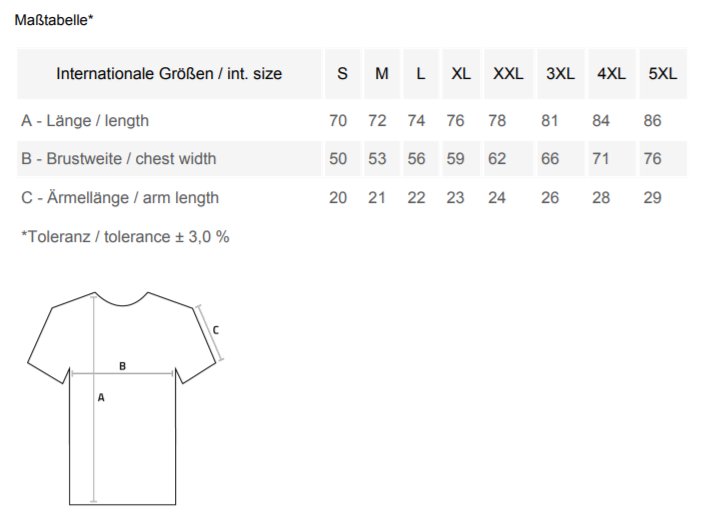
Task: Click chest width value 76 for 5XL
Action: (x=652, y=159)
